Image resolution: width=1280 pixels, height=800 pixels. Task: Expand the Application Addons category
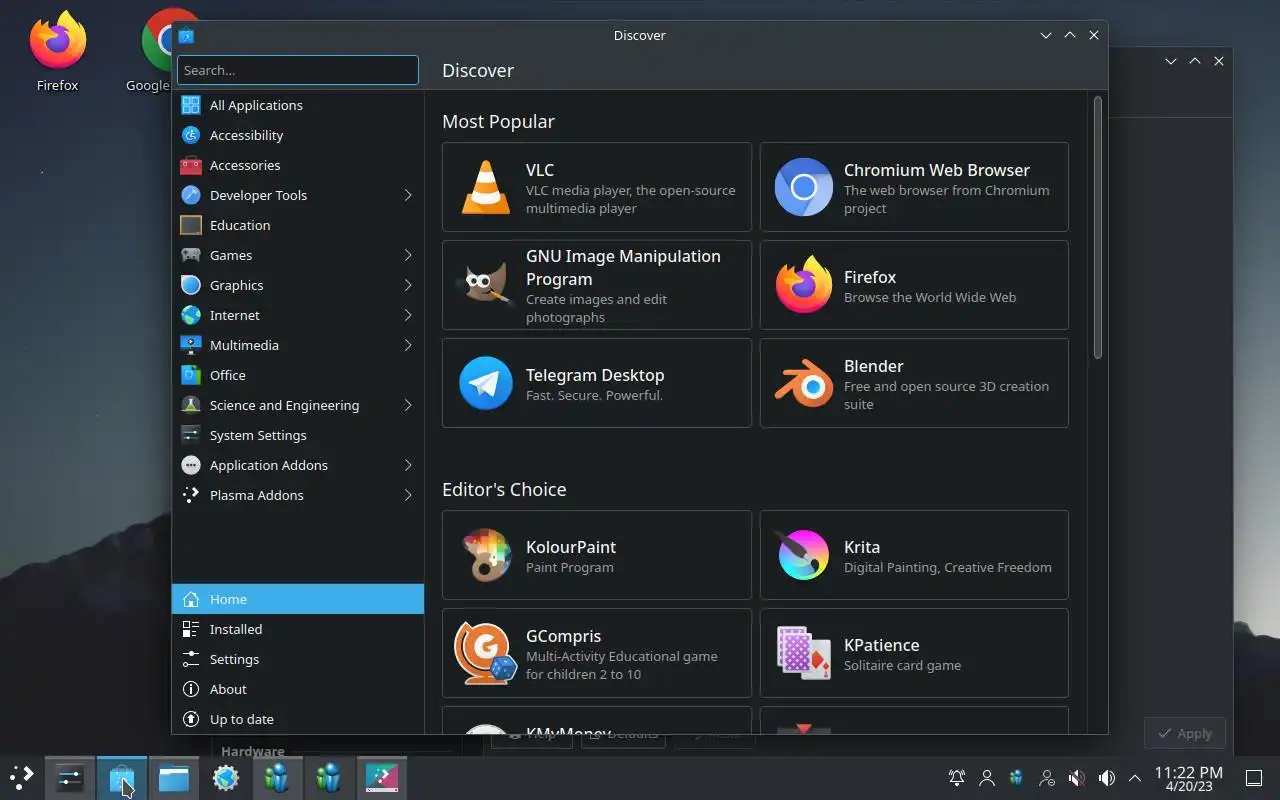298,465
